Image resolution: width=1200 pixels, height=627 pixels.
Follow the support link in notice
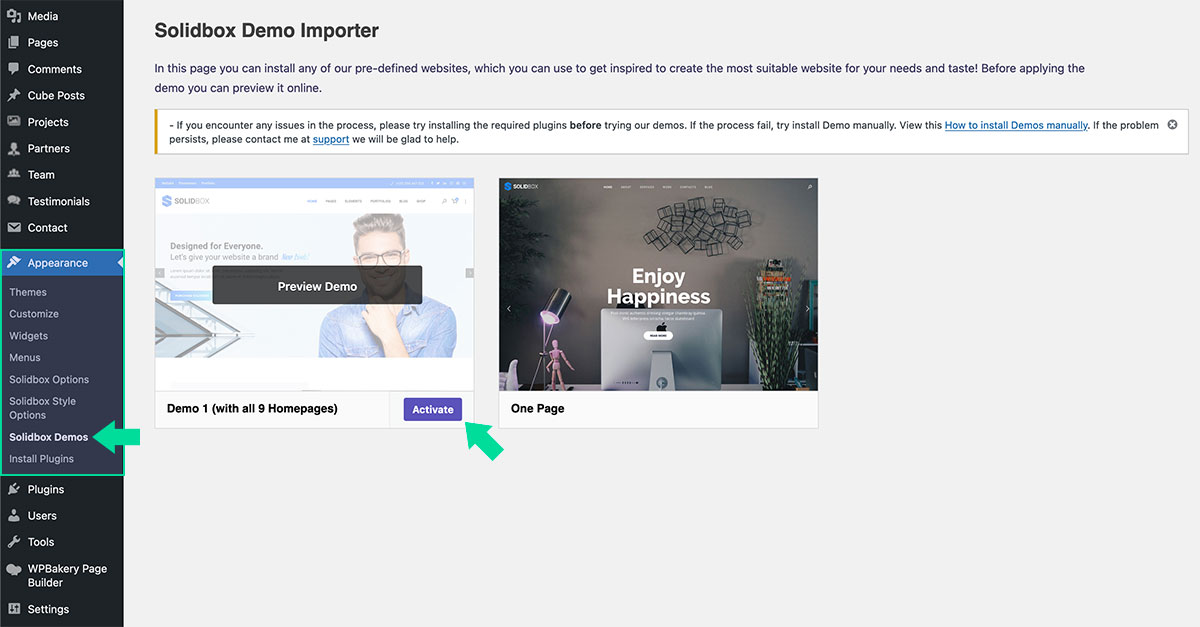(x=330, y=140)
